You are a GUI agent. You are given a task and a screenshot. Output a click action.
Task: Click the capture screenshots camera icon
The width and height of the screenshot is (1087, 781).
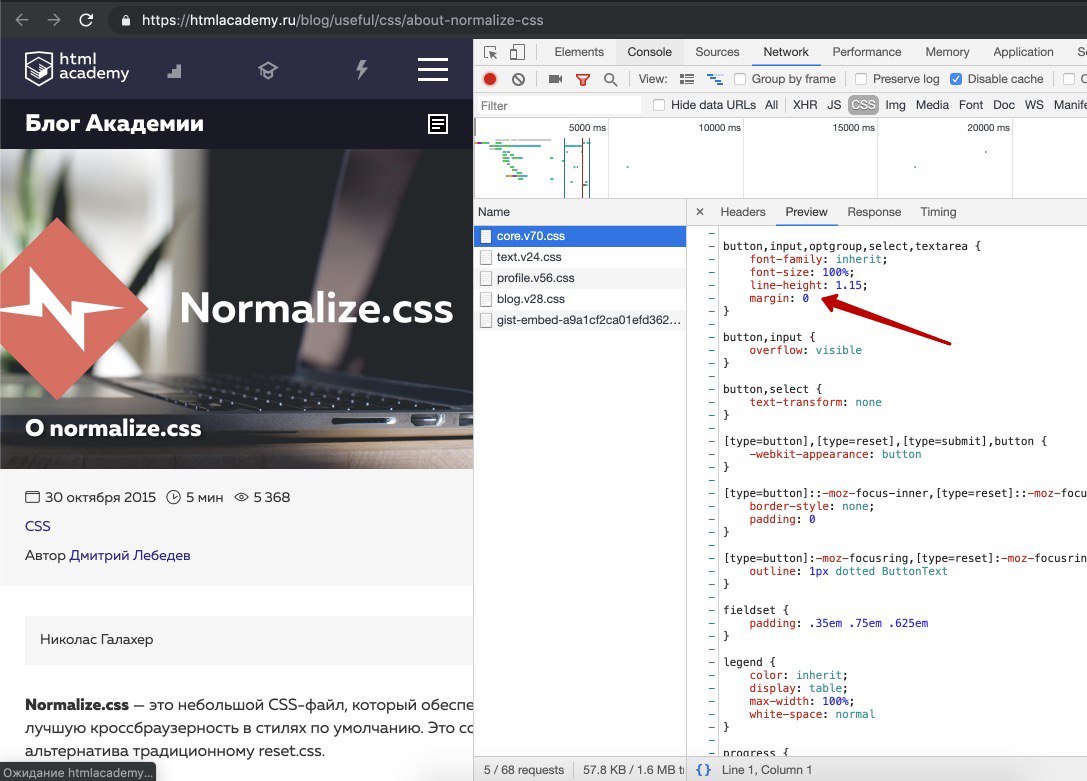pos(555,79)
